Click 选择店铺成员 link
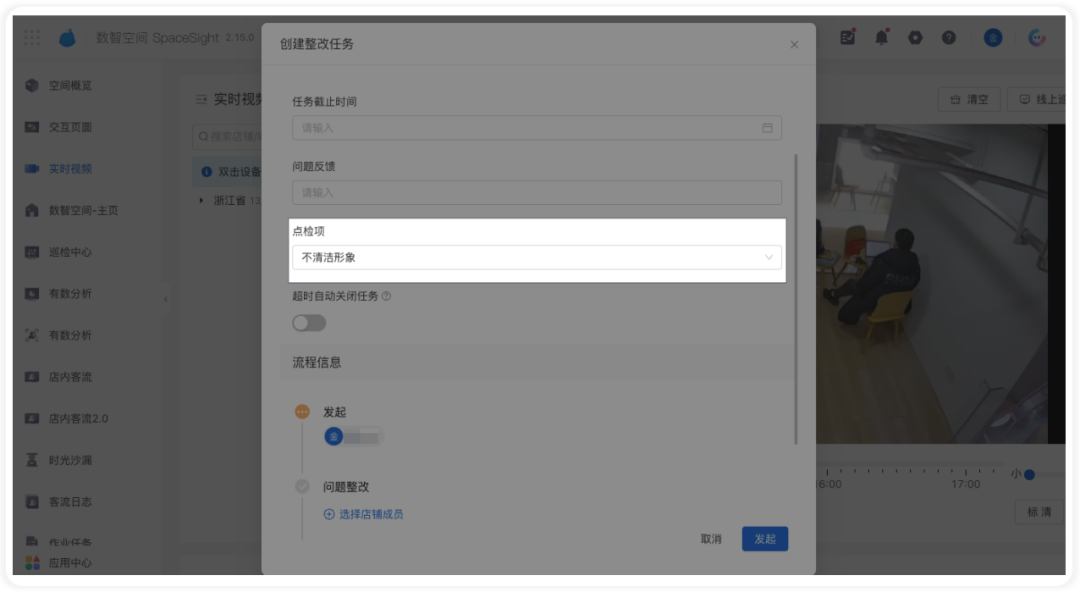1080x592 pixels. tap(364, 514)
